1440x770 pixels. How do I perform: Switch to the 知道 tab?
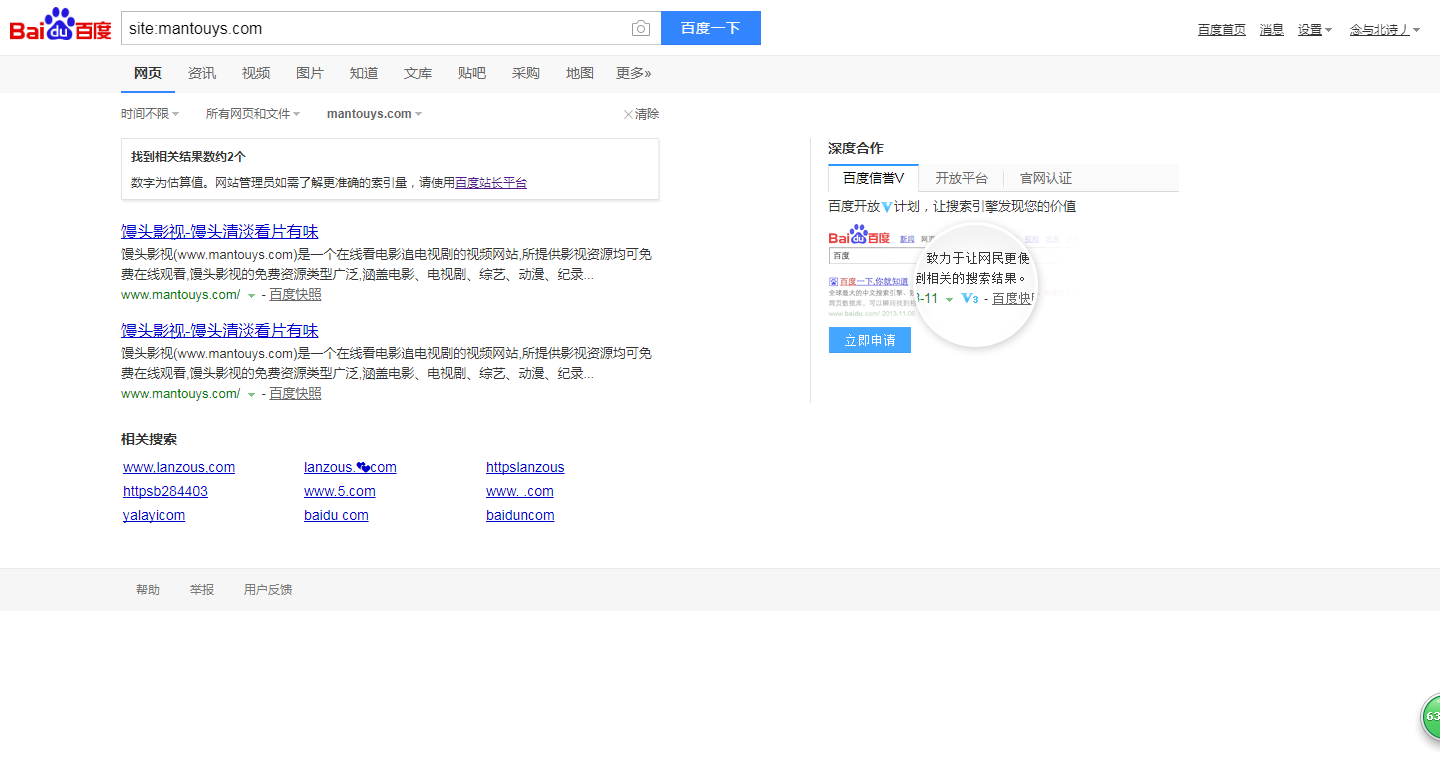(364, 73)
